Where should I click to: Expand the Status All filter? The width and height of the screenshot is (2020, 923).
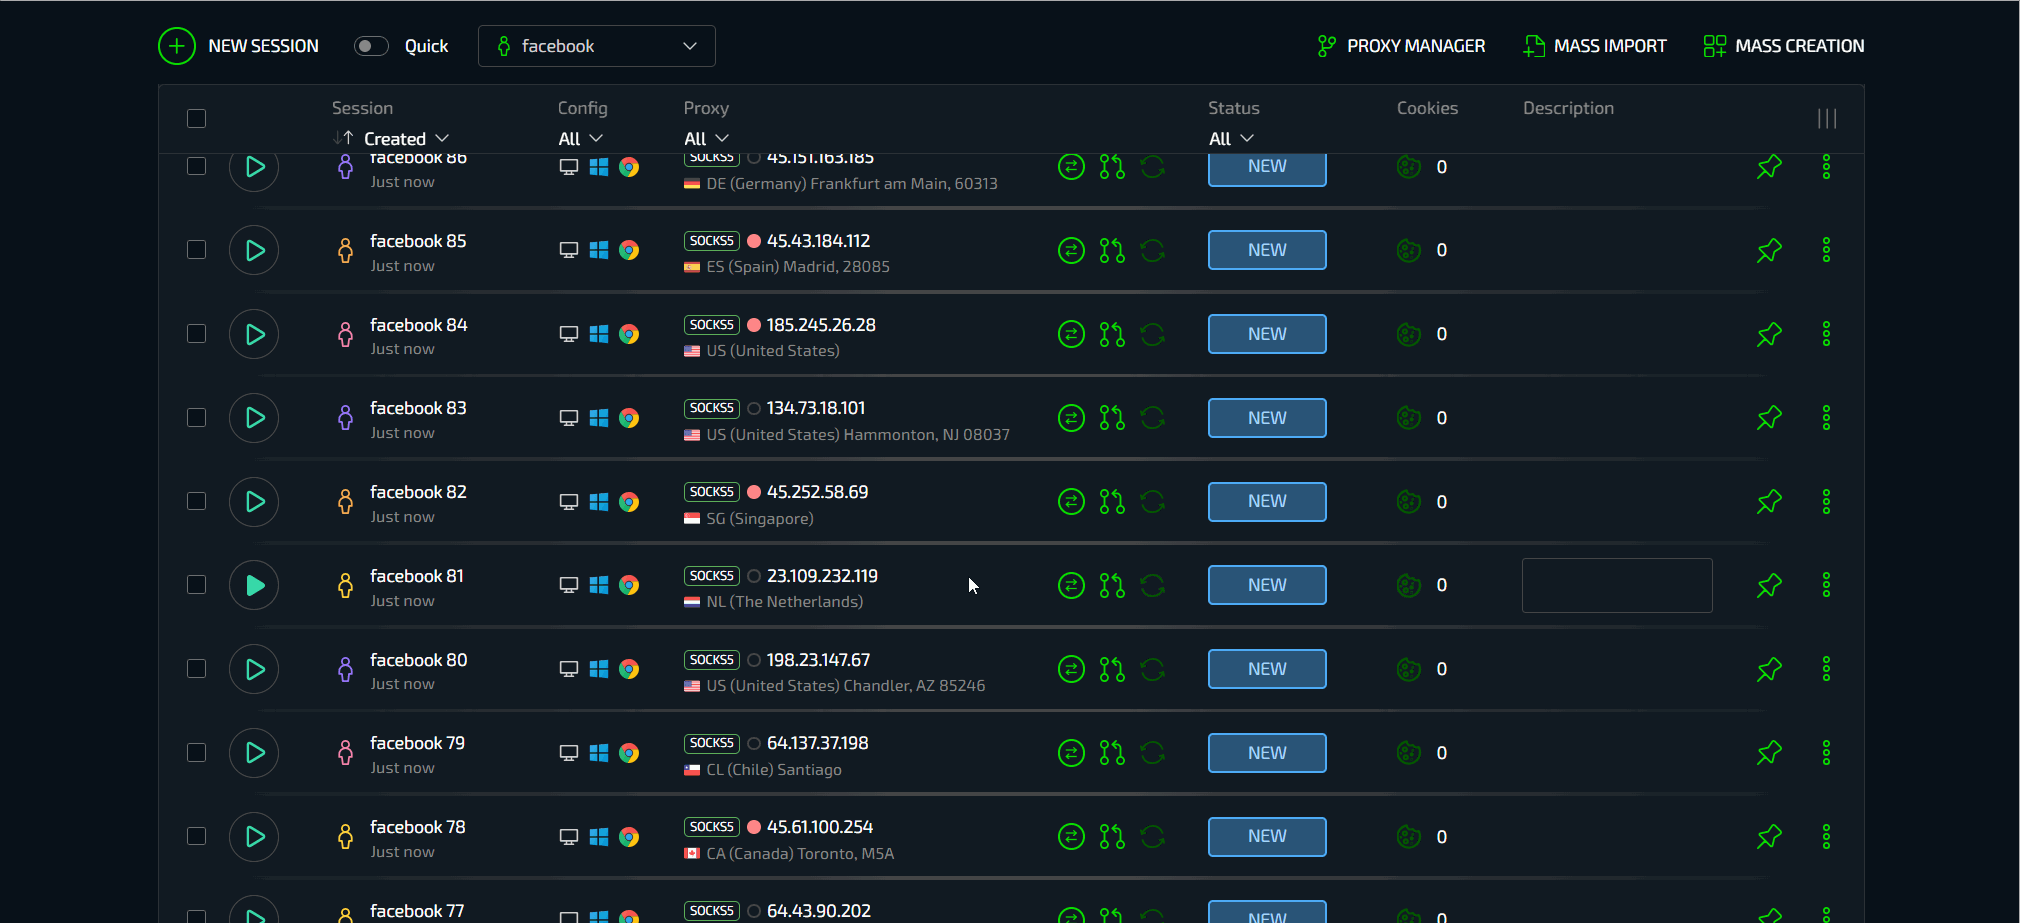[1230, 139]
